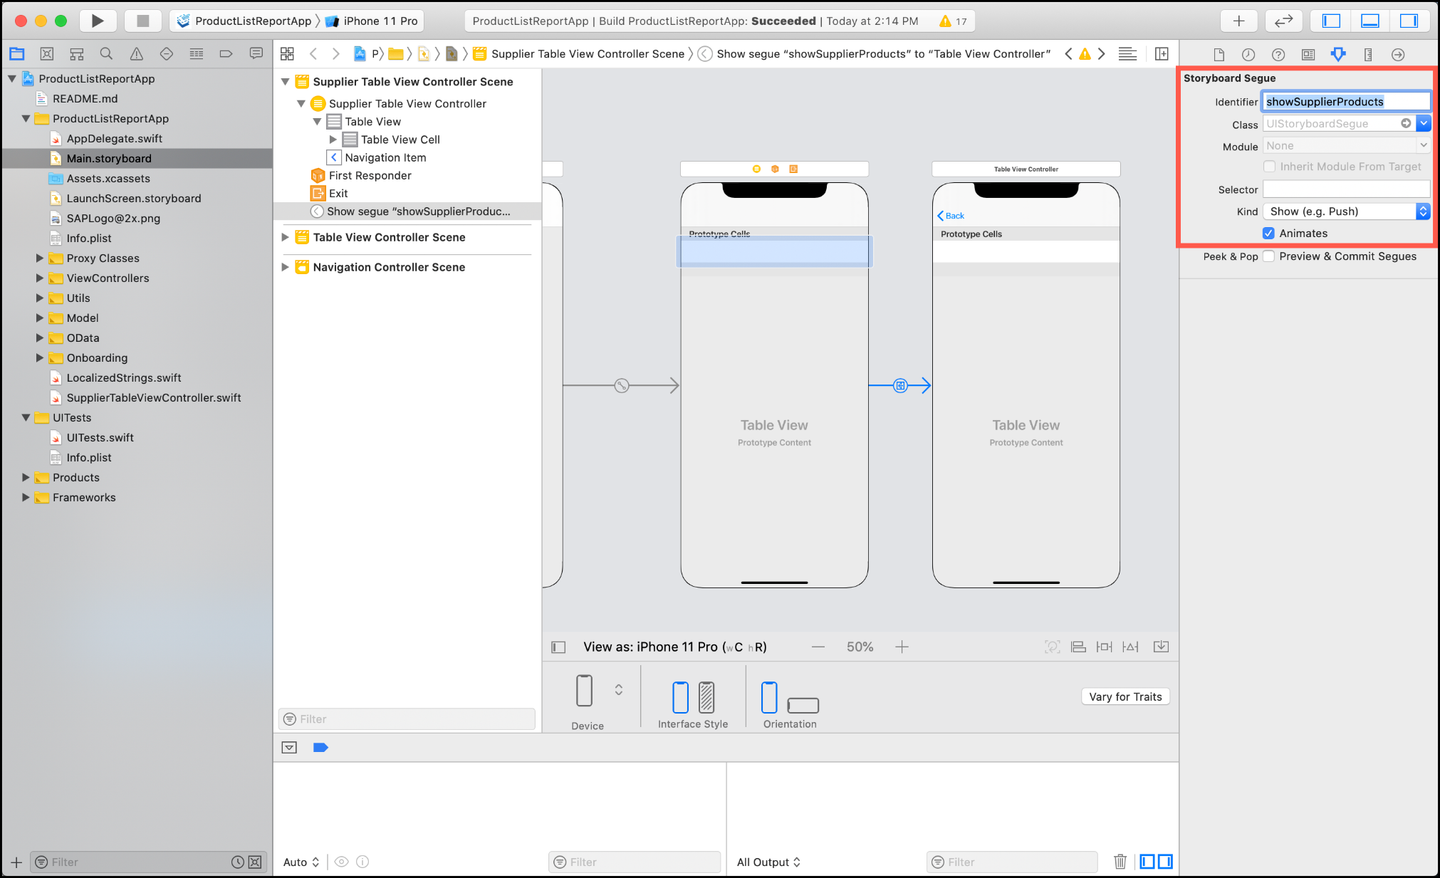
Task: Click the blue segue arrow connector
Action: (900, 385)
